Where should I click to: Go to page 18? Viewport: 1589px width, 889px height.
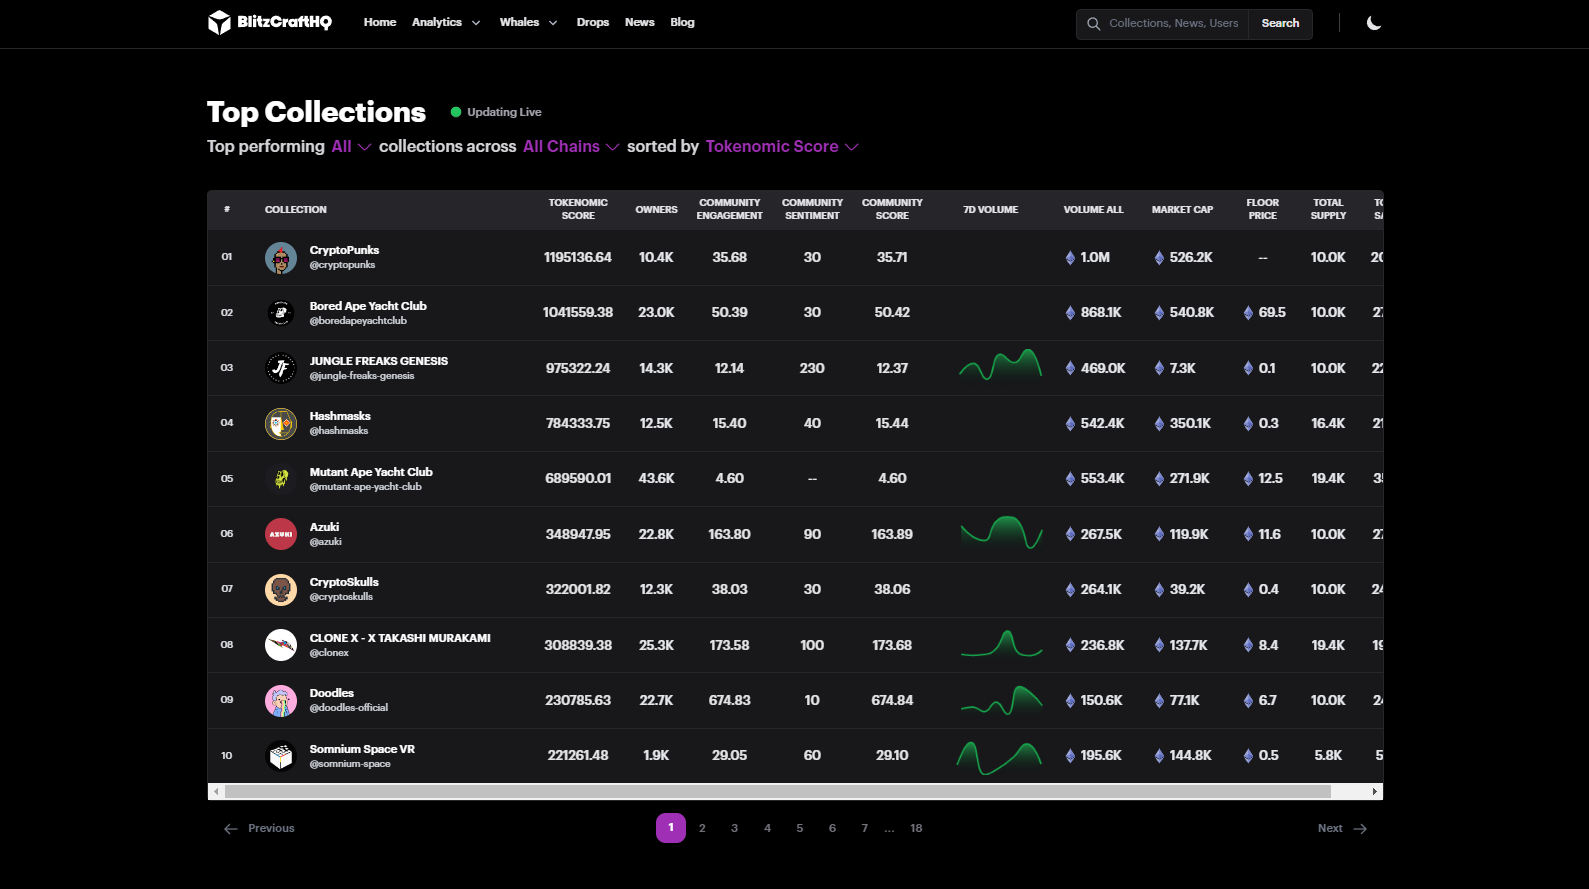pos(916,829)
